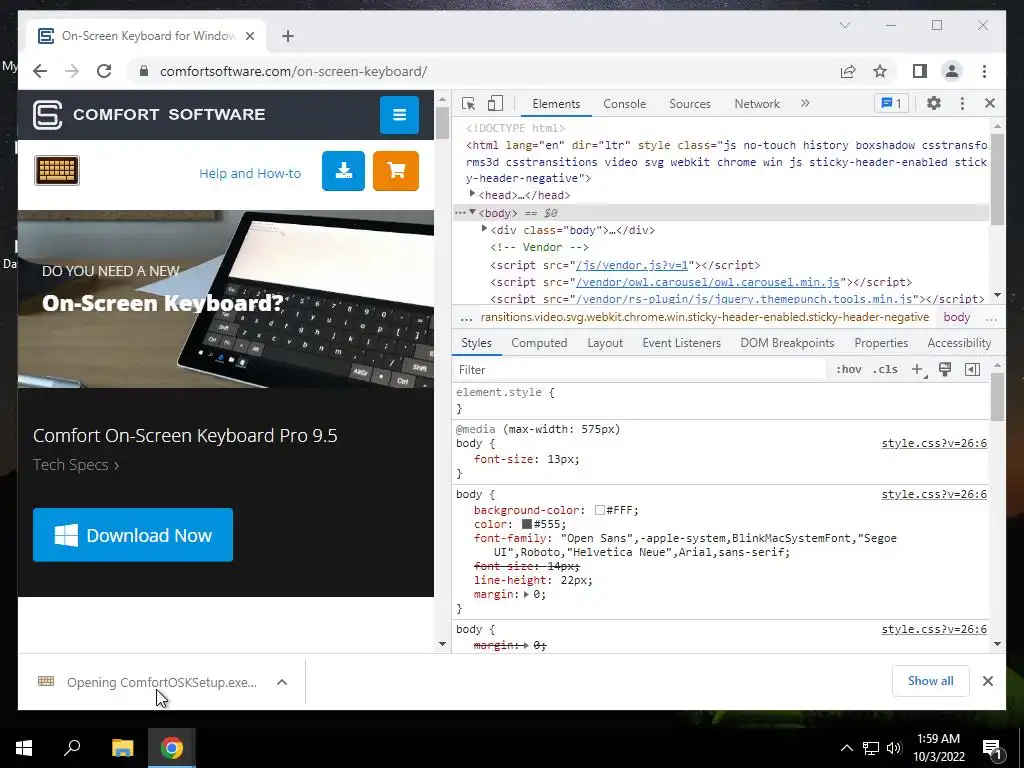
Task: Switch to the Console tab
Action: coord(624,104)
